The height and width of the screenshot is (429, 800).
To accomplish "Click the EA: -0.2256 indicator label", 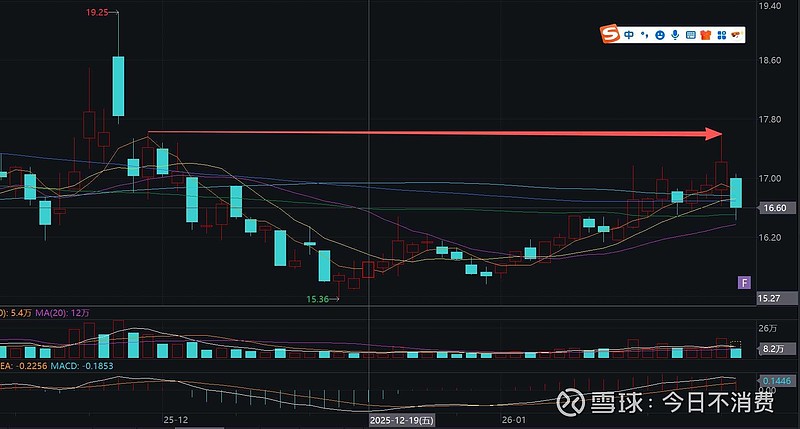I will (x=23, y=366).
